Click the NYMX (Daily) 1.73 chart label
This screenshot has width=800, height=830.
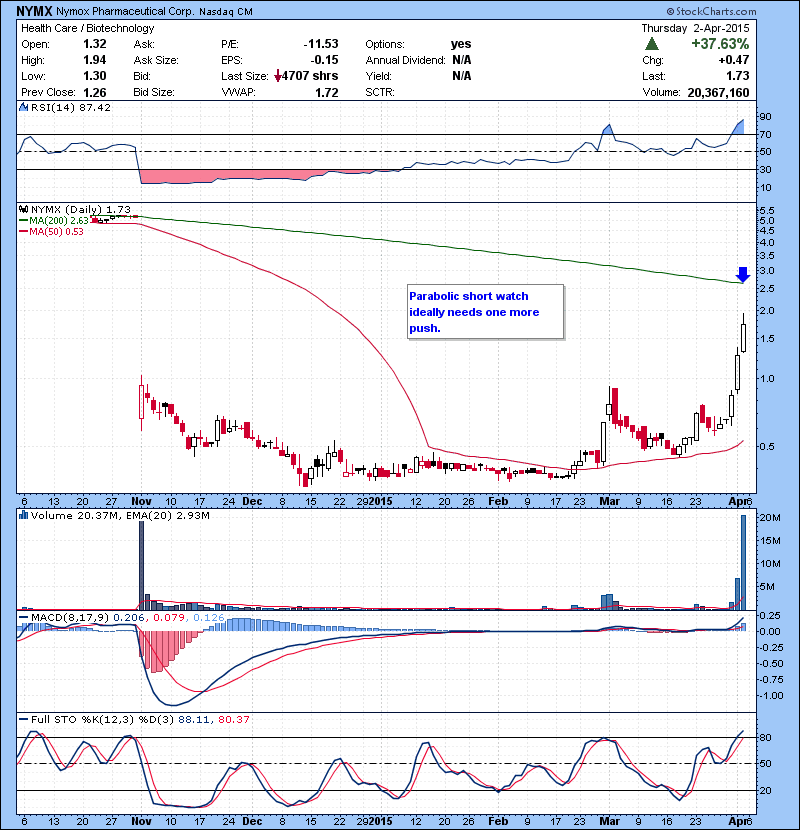click(x=80, y=210)
